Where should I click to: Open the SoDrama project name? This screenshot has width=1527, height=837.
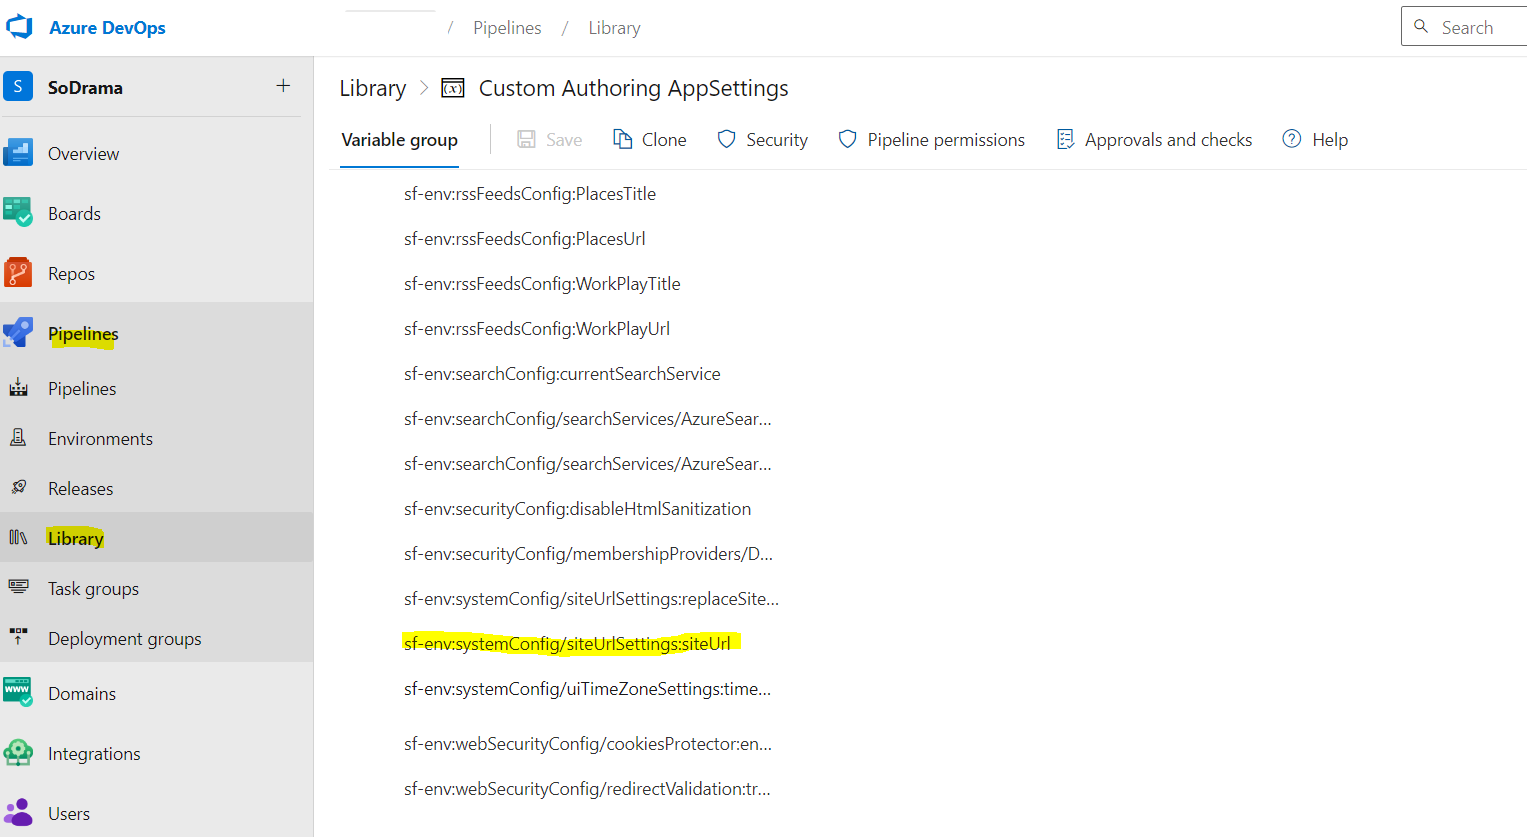[x=85, y=88]
